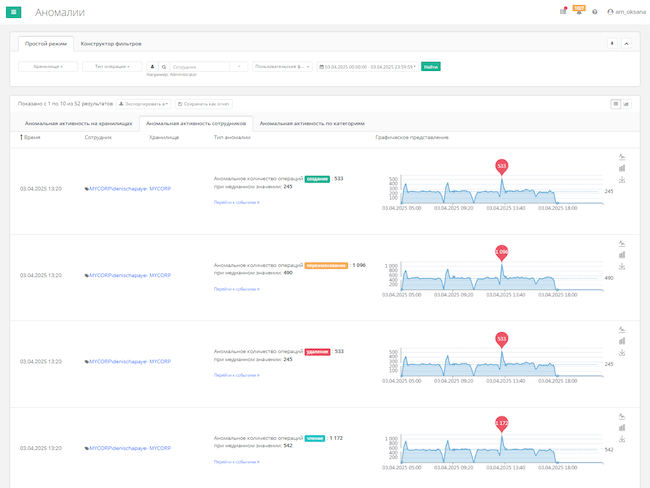This screenshot has width=650, height=488.
Task: Open the am_oksana user account menu
Action: (x=626, y=12)
